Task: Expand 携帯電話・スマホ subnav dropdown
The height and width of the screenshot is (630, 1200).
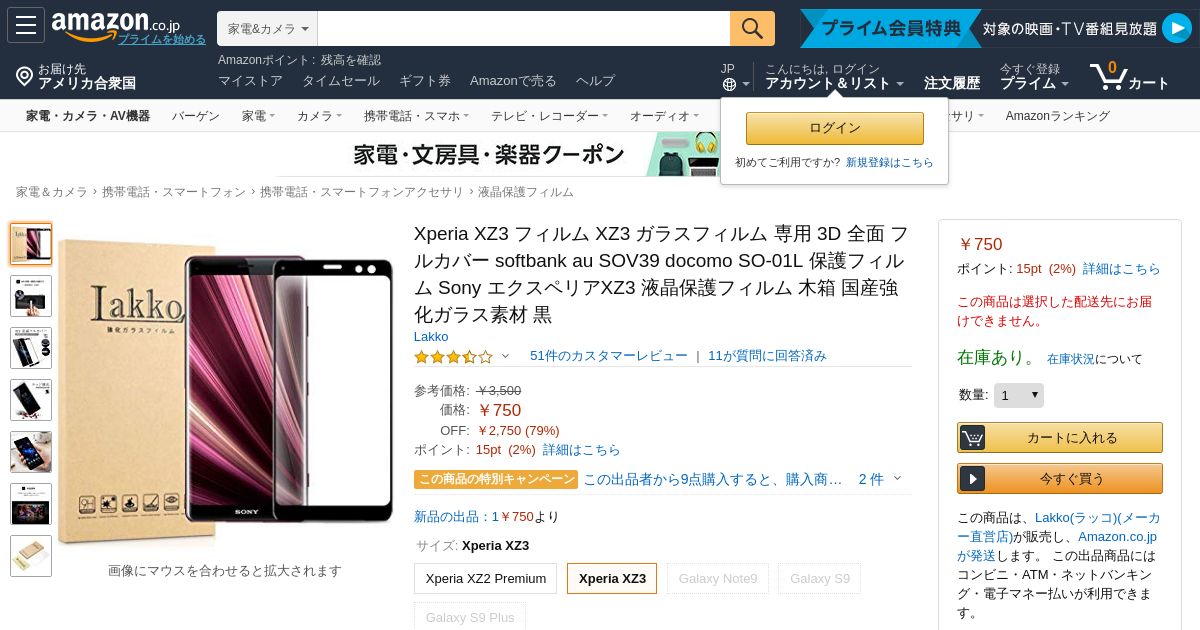Action: coord(416,116)
